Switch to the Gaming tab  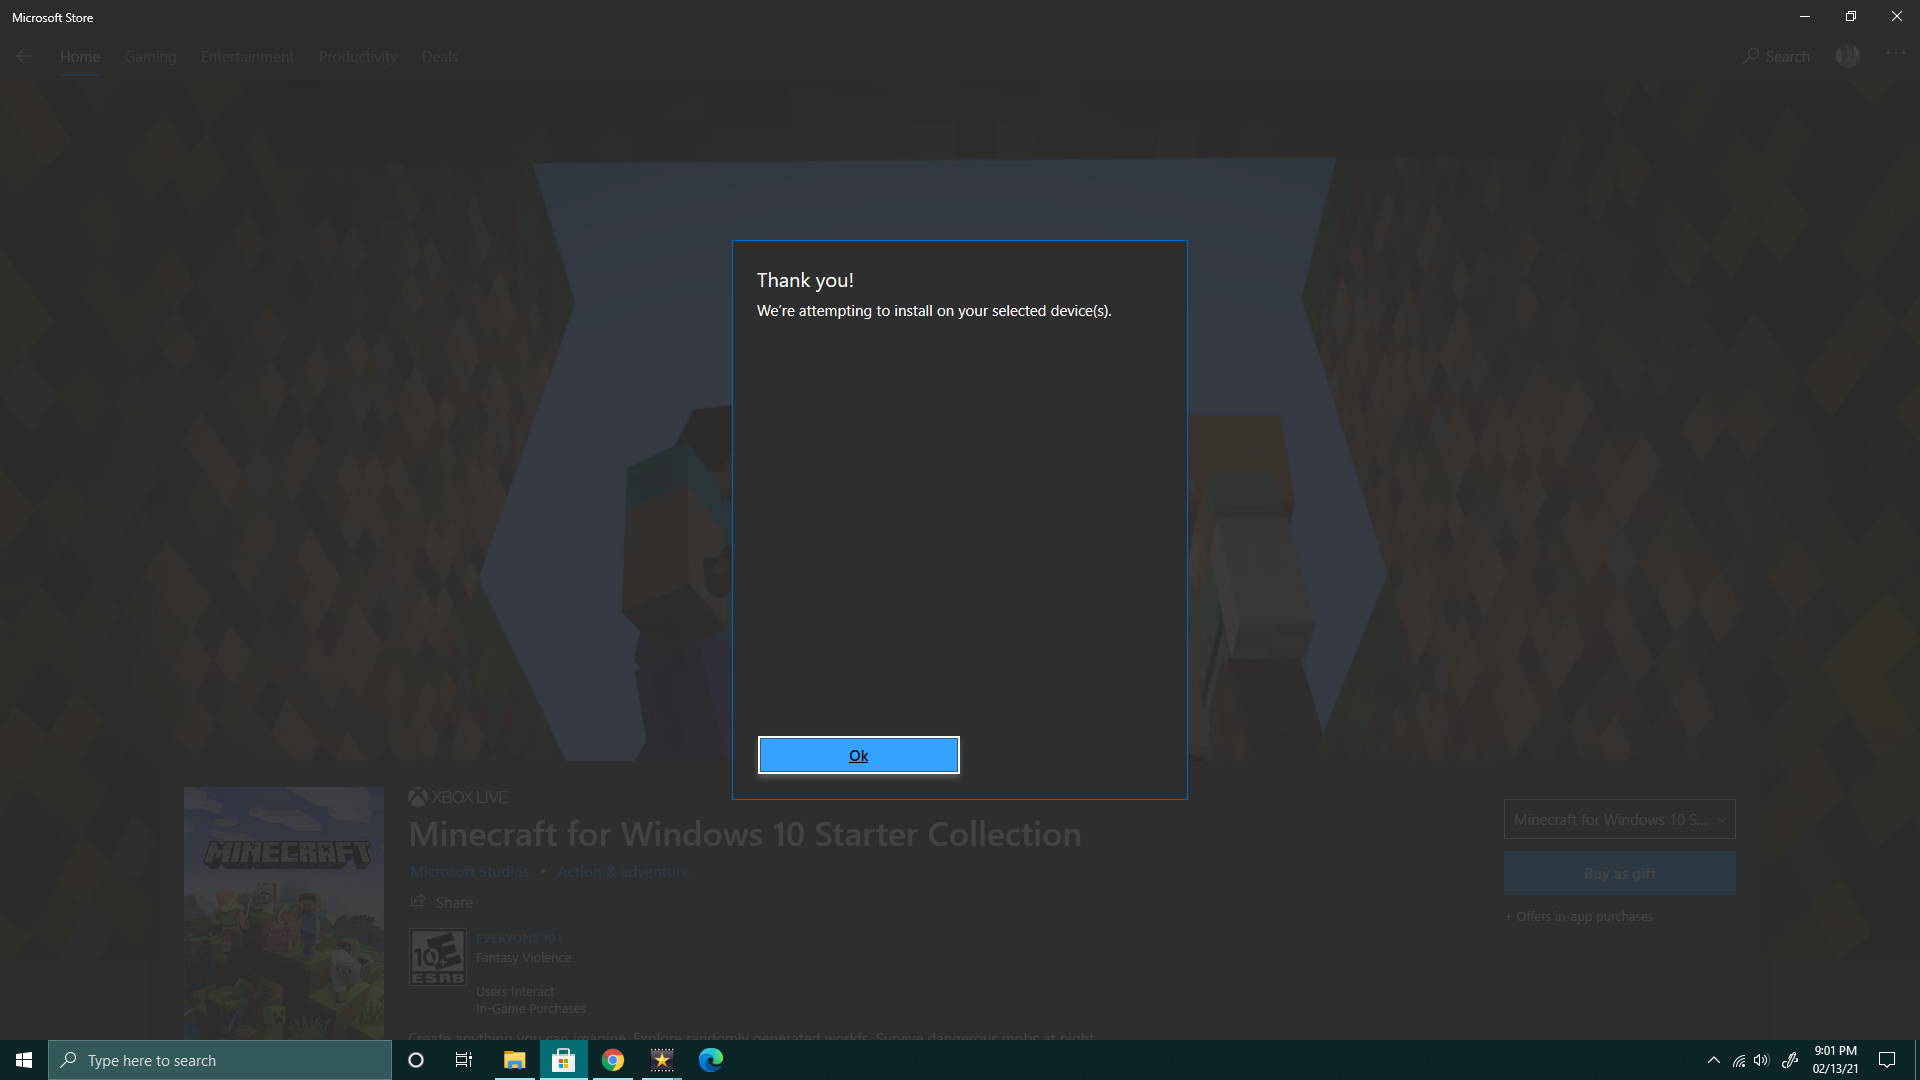pos(150,57)
